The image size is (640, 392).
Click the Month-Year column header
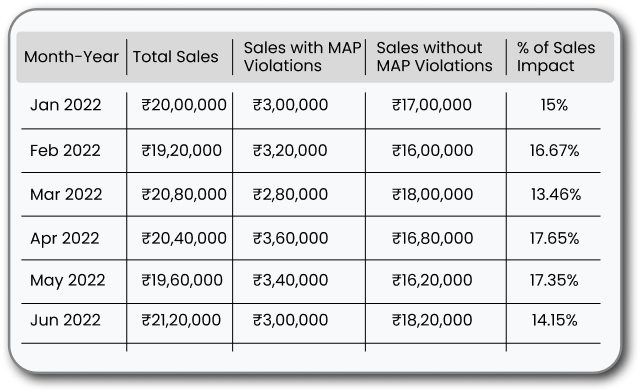71,57
